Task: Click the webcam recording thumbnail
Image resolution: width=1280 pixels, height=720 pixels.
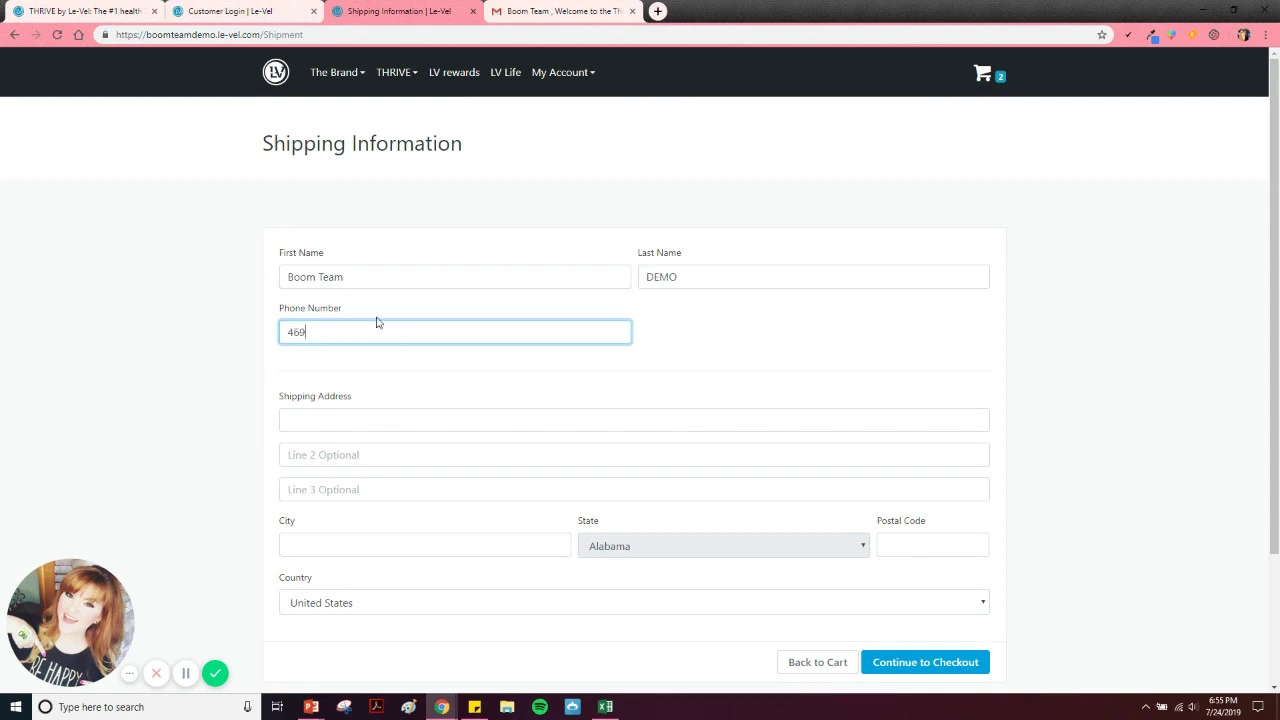Action: (x=70, y=622)
